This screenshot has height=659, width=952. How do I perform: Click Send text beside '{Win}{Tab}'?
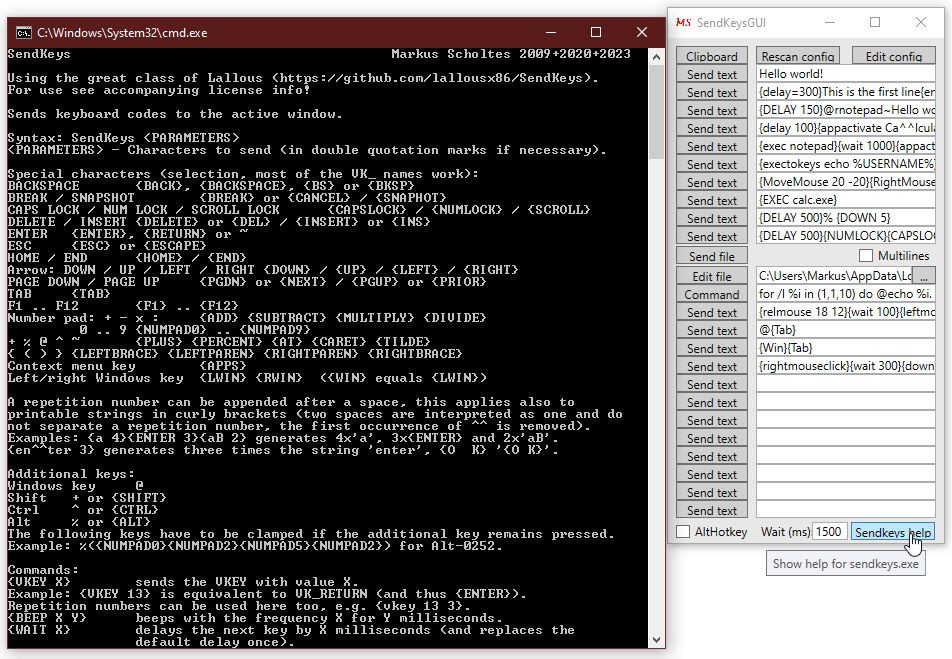coord(712,349)
